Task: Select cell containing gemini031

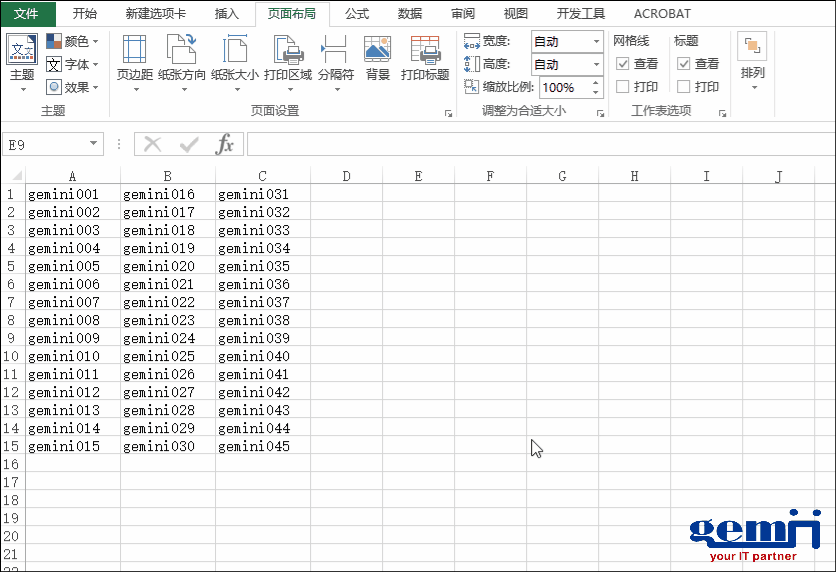Action: (263, 194)
